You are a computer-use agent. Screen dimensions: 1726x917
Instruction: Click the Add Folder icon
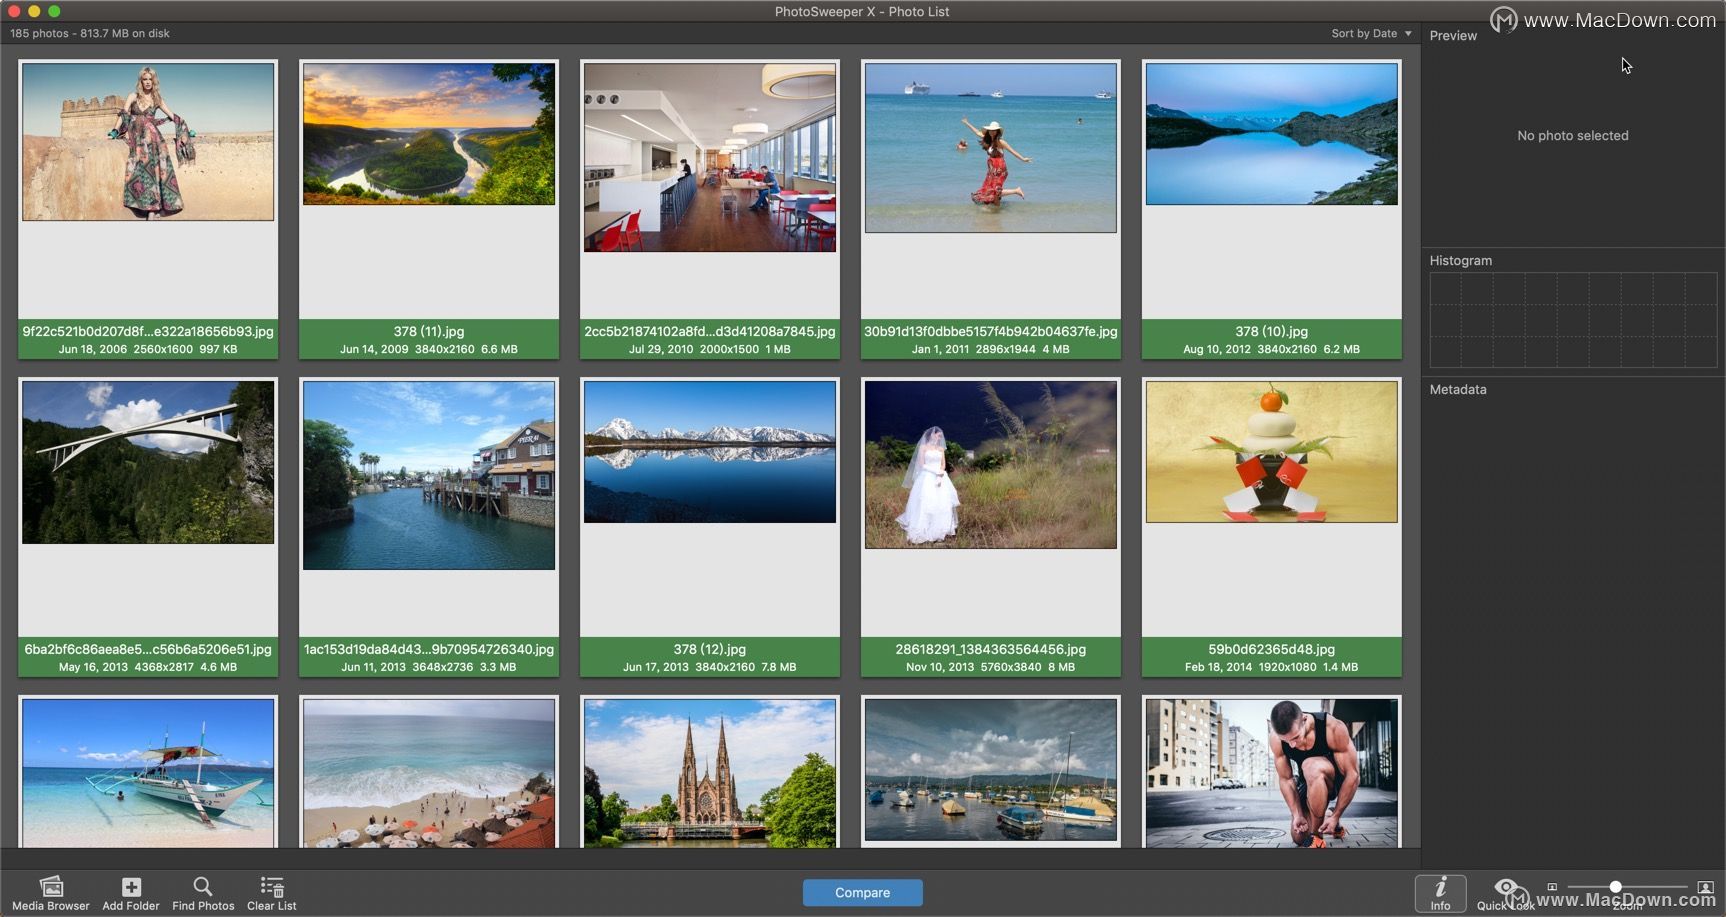131,887
